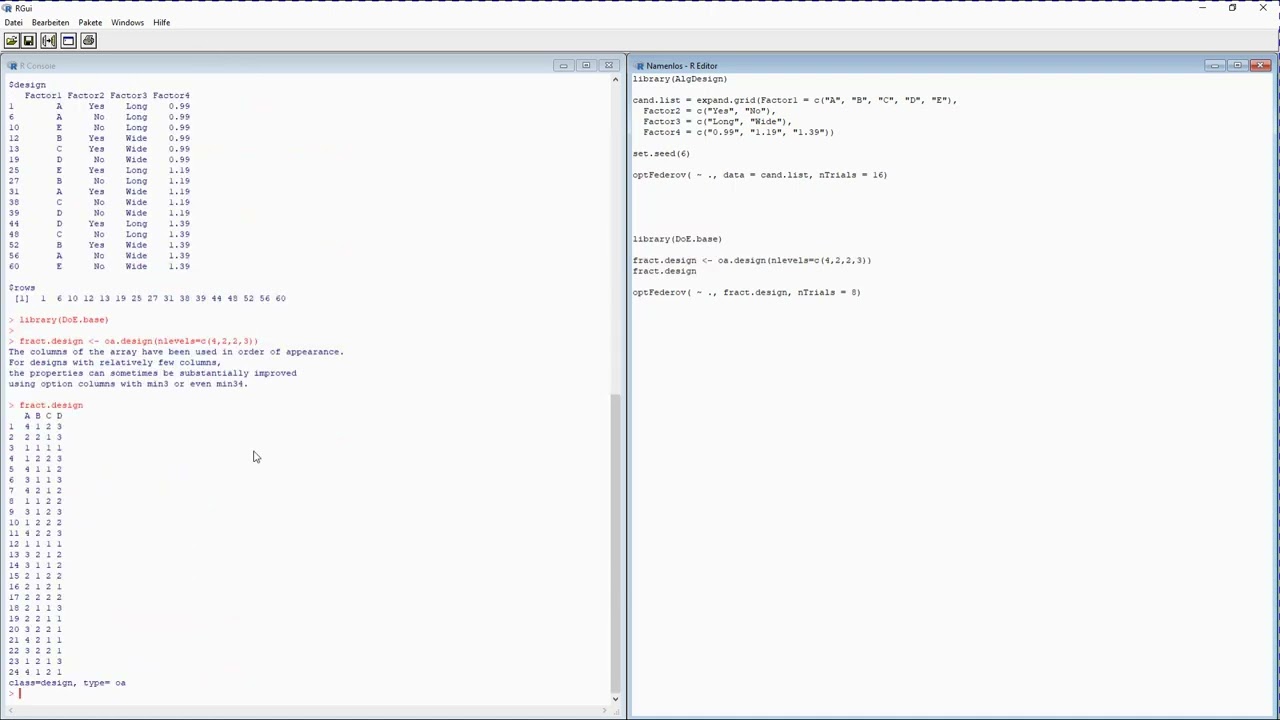Click the 'optFederov( ~ ., fract.design, nTrials = 8)' line

(x=746, y=293)
